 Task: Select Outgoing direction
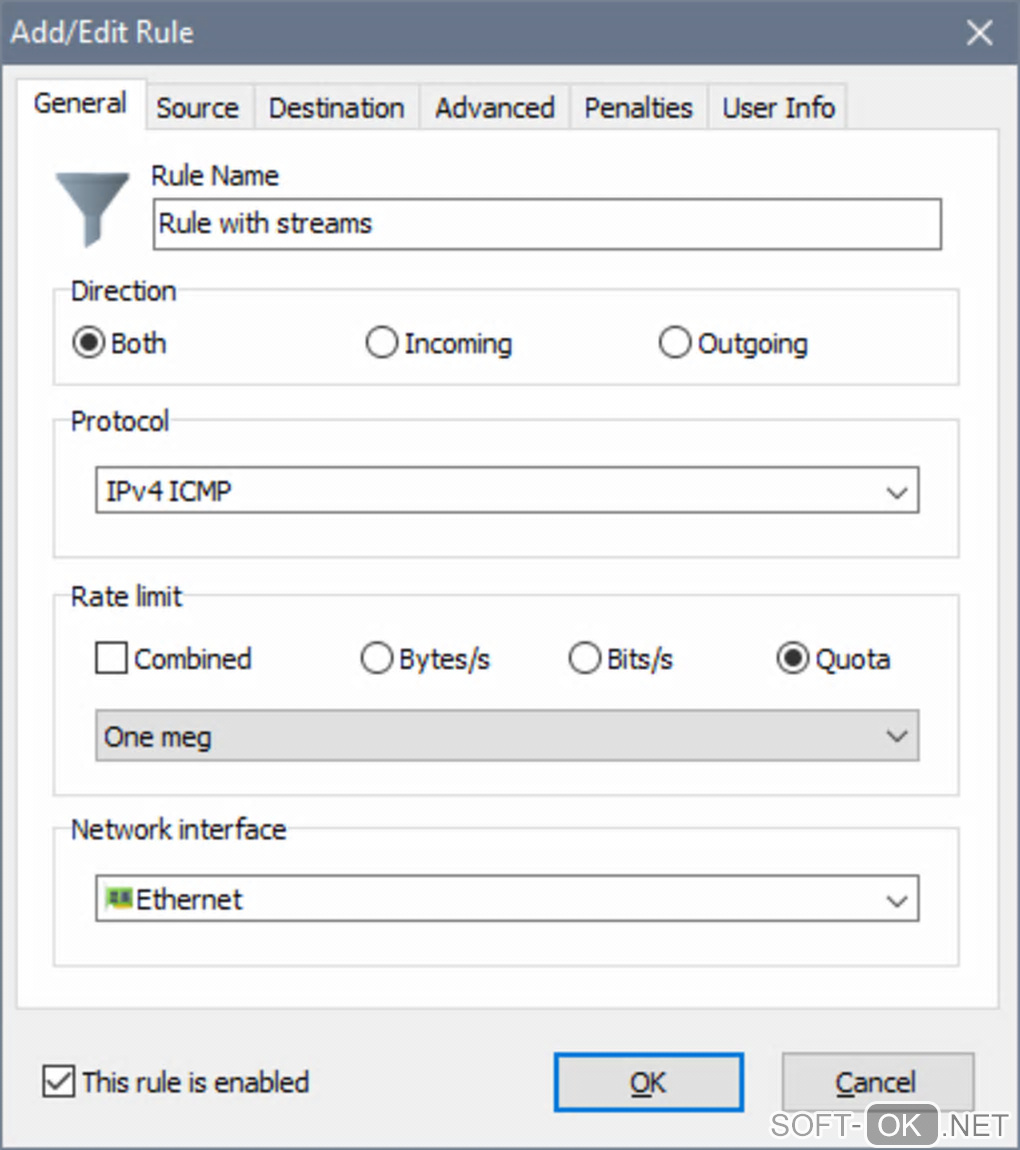point(675,343)
